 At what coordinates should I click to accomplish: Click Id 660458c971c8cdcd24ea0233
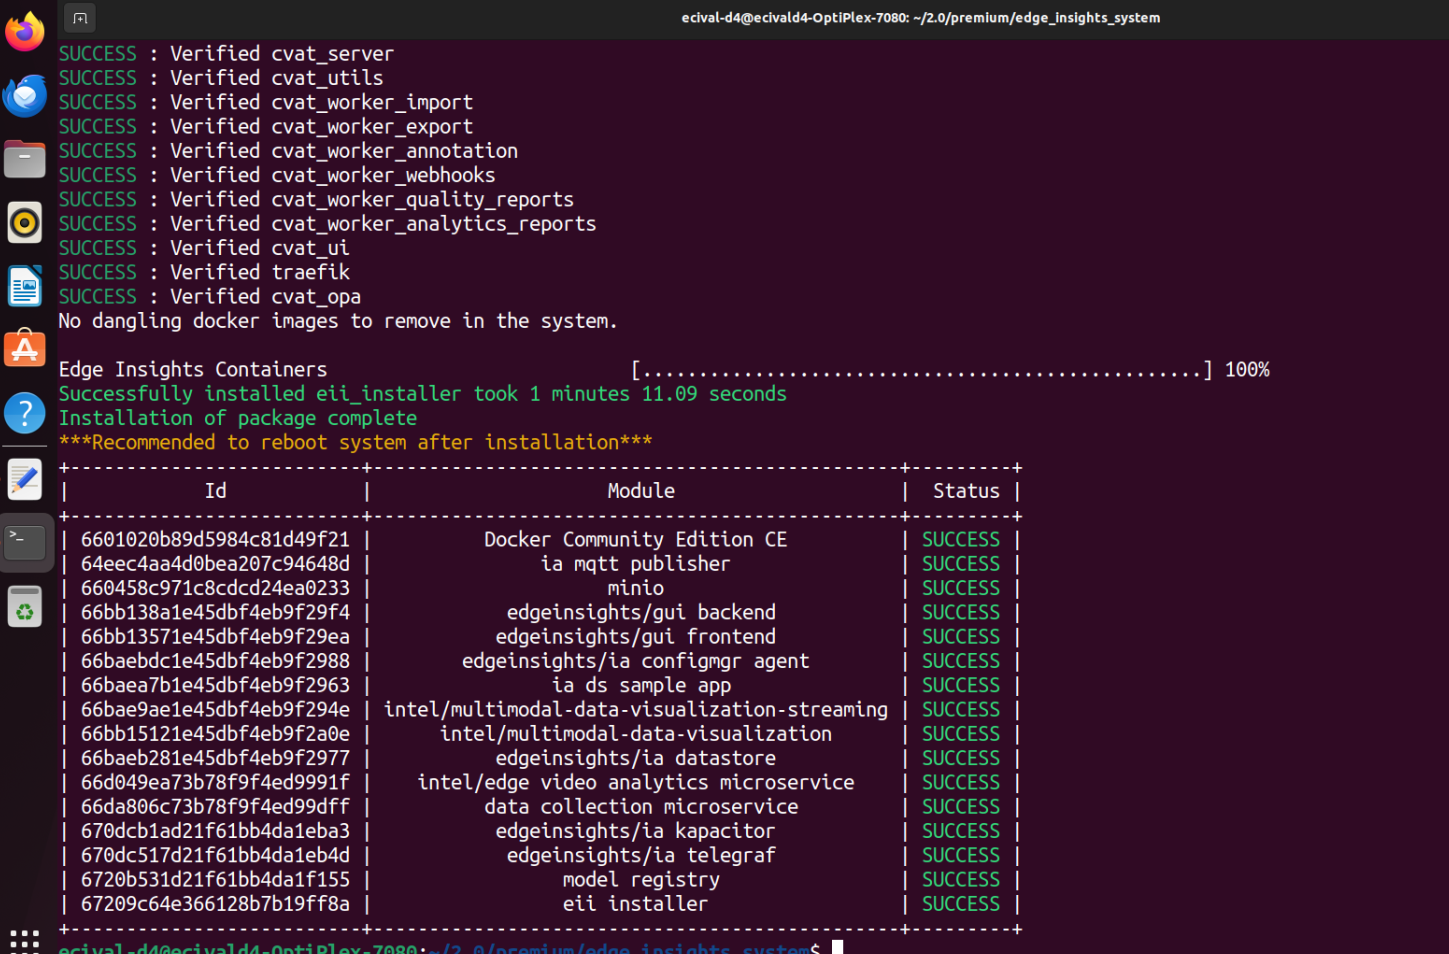tap(215, 588)
